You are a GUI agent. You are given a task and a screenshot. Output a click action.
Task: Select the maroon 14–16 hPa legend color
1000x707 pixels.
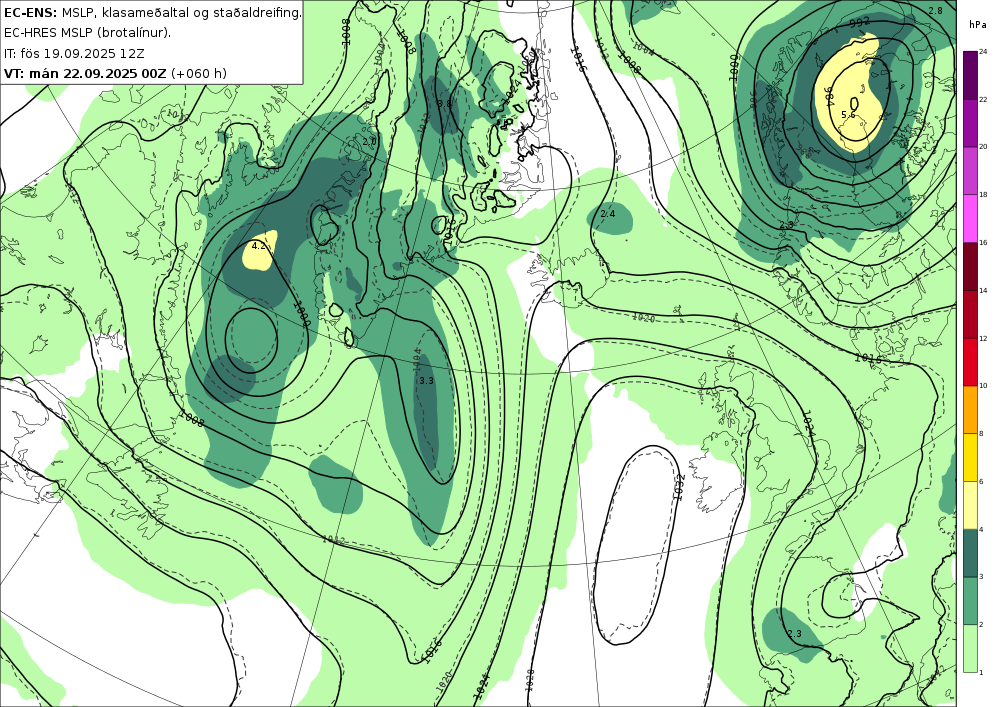[970, 266]
